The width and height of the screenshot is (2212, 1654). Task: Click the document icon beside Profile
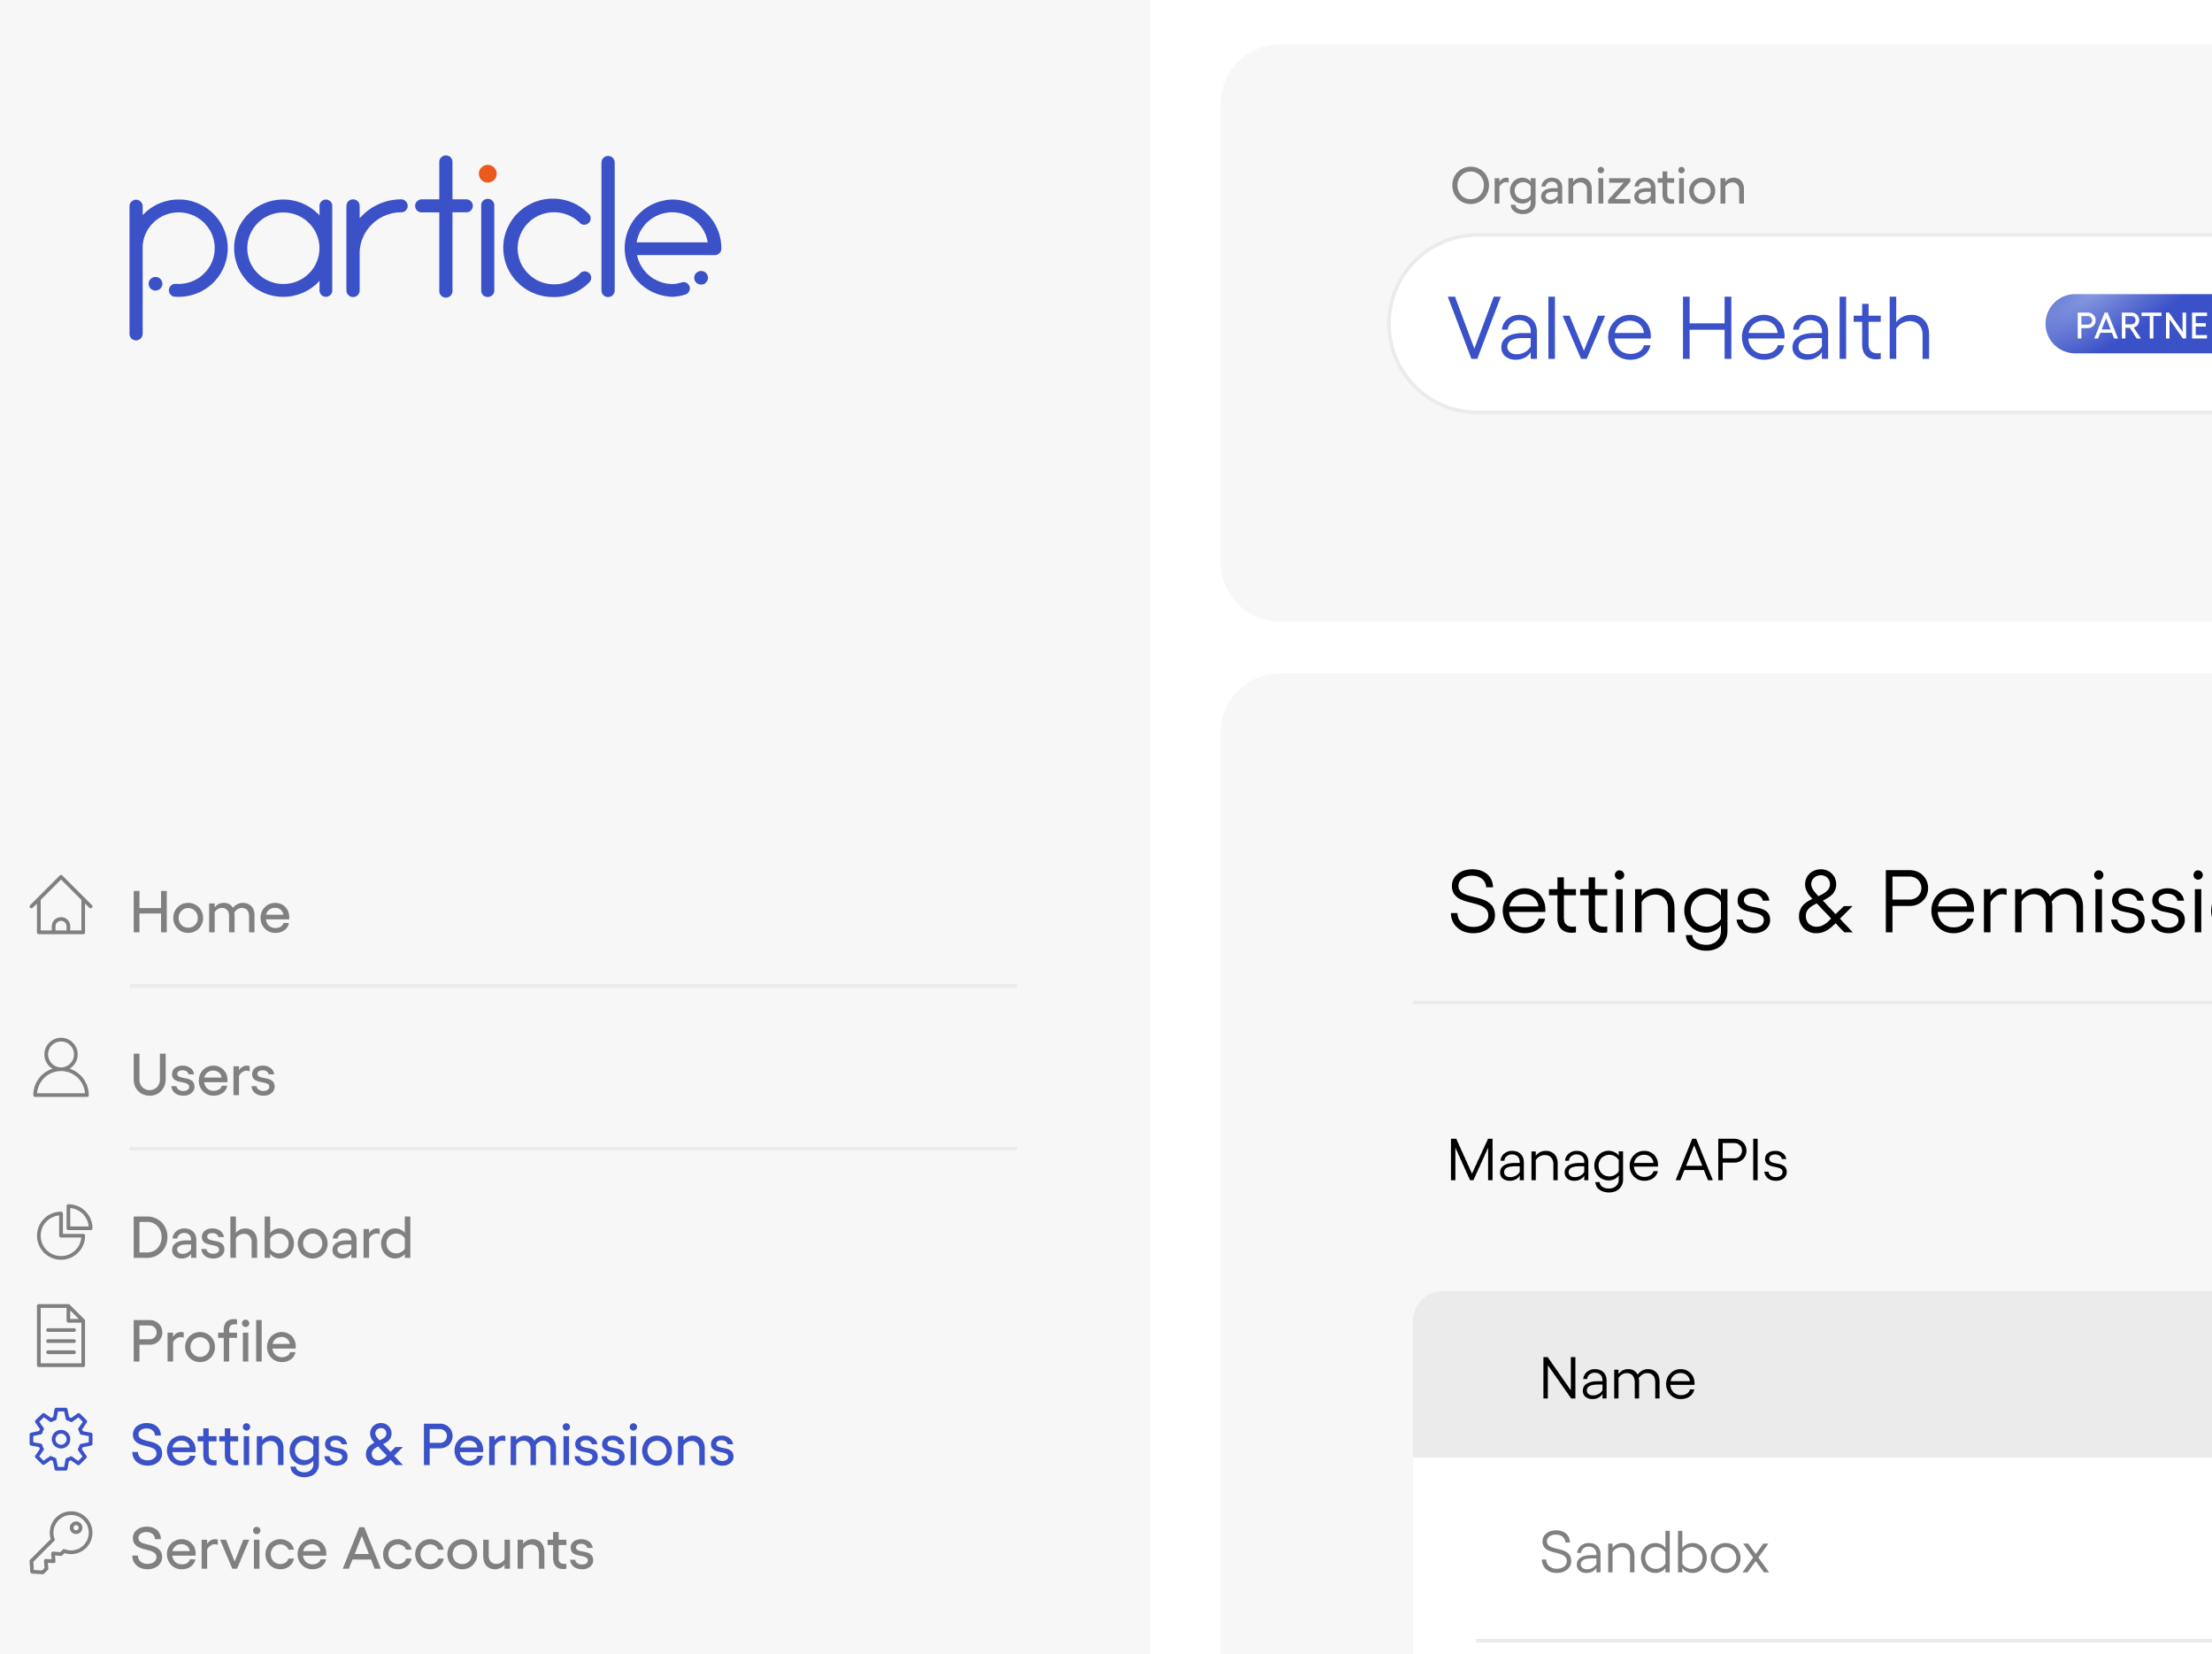(x=61, y=1336)
